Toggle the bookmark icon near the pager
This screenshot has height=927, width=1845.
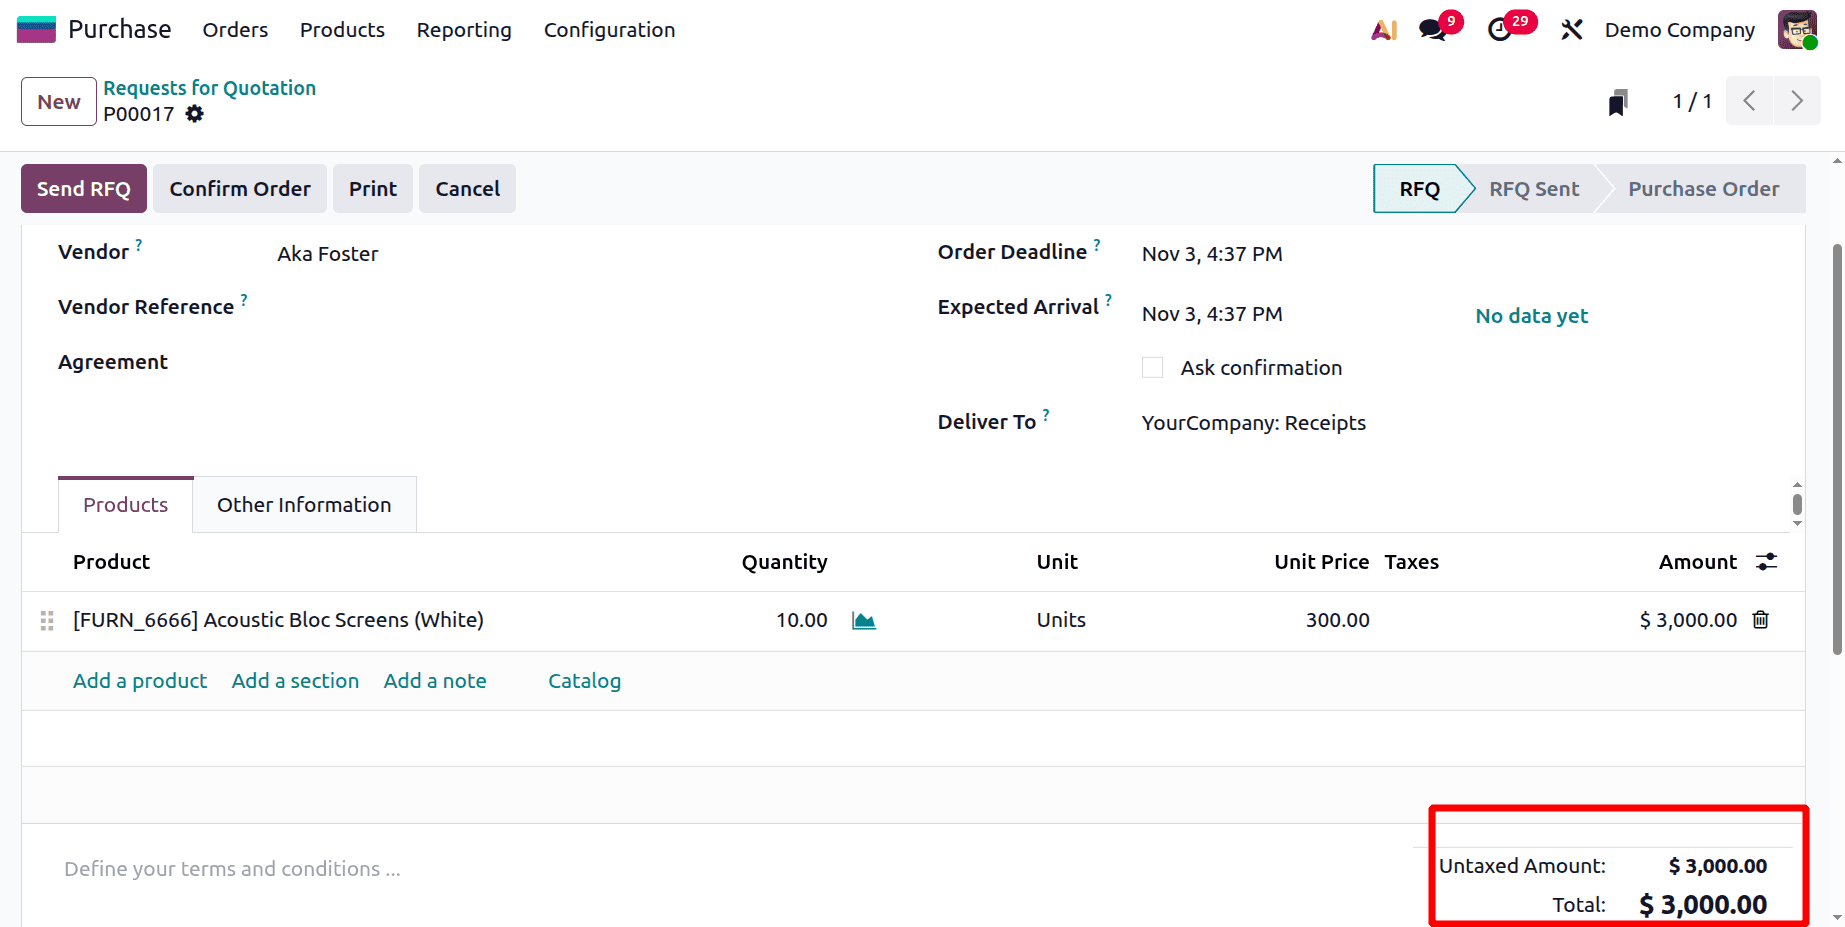1618,101
